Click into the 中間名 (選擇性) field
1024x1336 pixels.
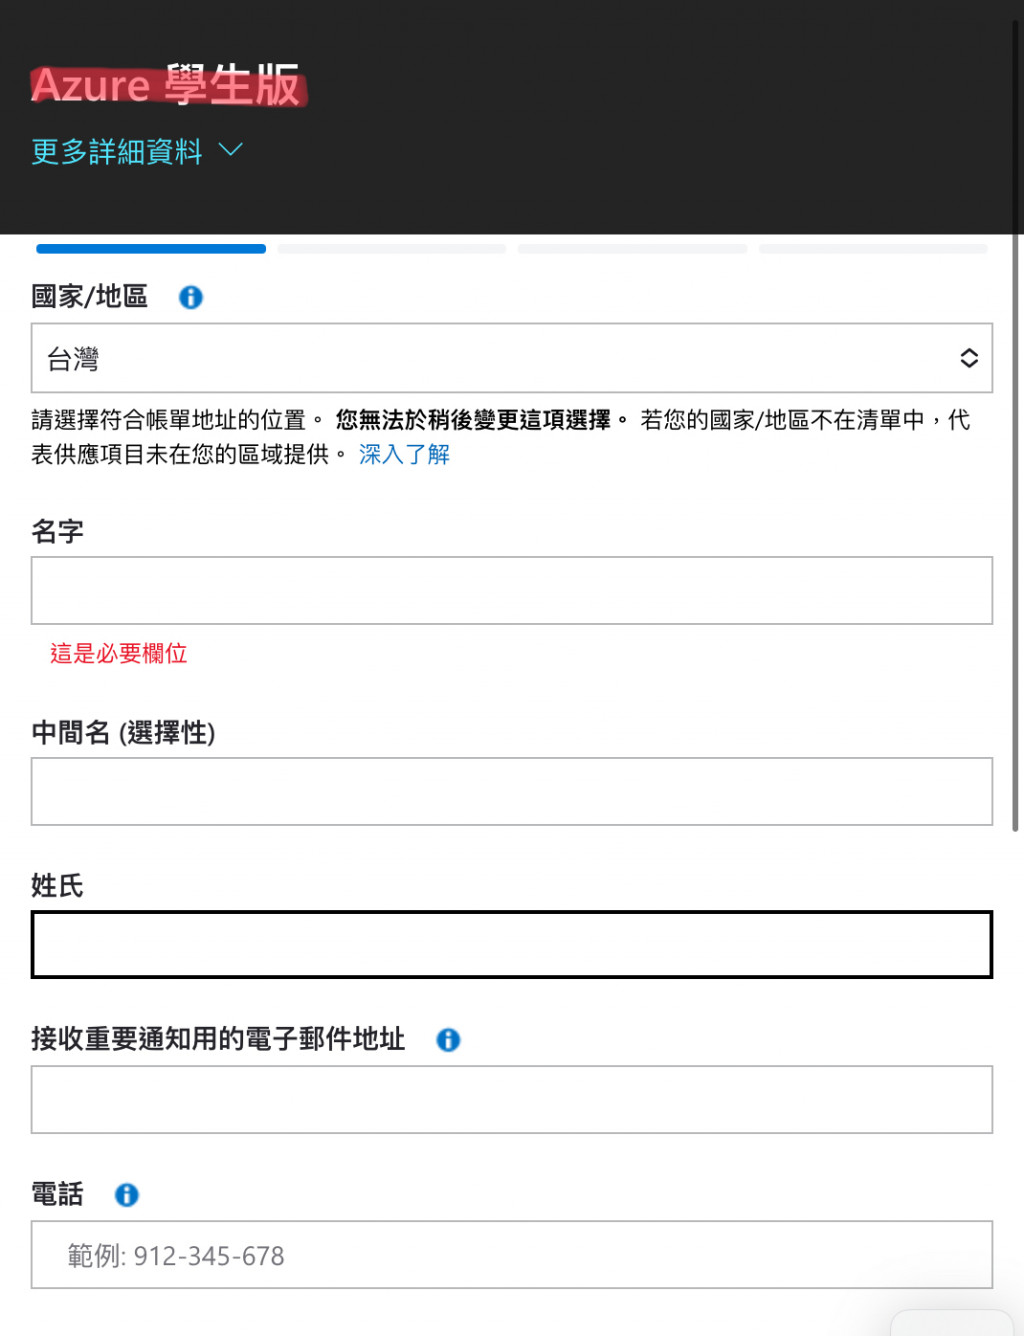(512, 792)
